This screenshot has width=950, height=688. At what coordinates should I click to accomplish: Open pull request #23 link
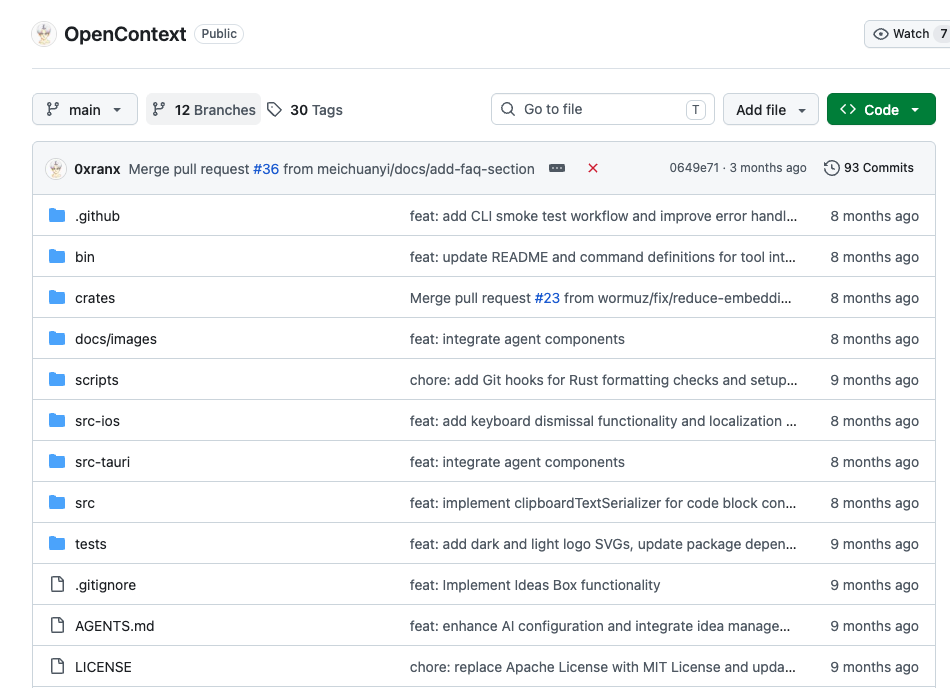pos(547,298)
